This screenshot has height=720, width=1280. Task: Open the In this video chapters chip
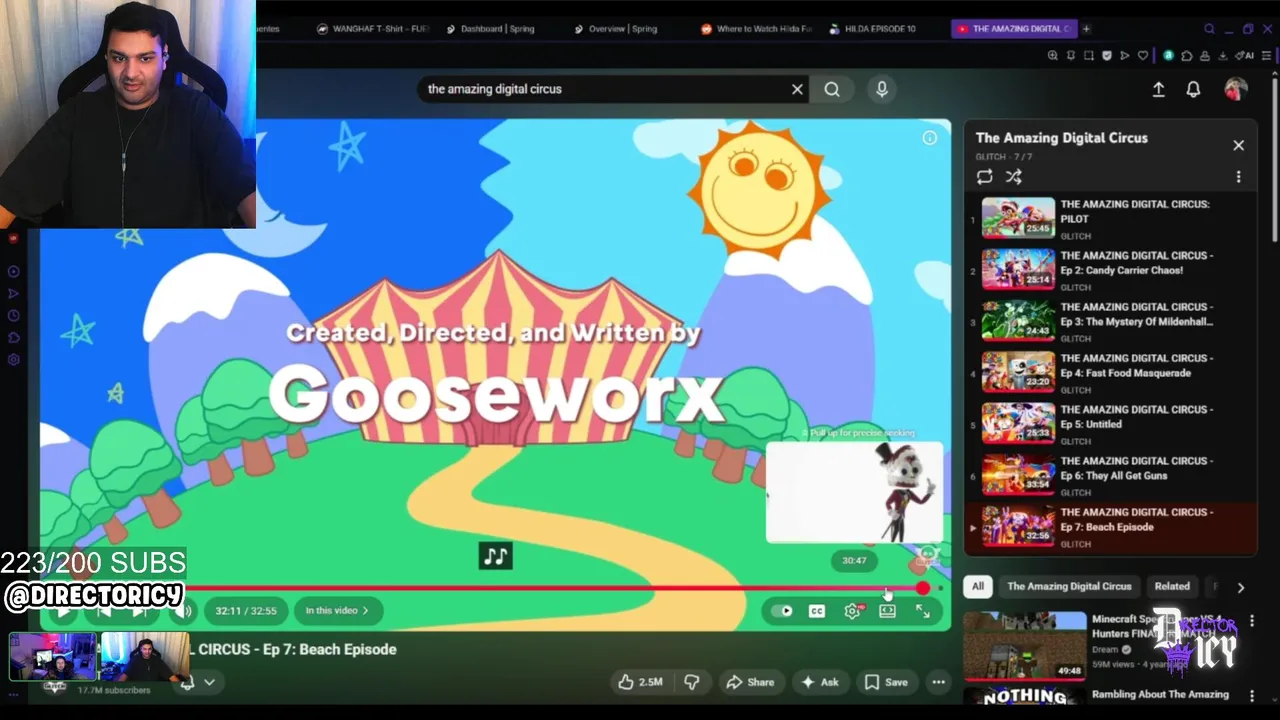point(337,610)
